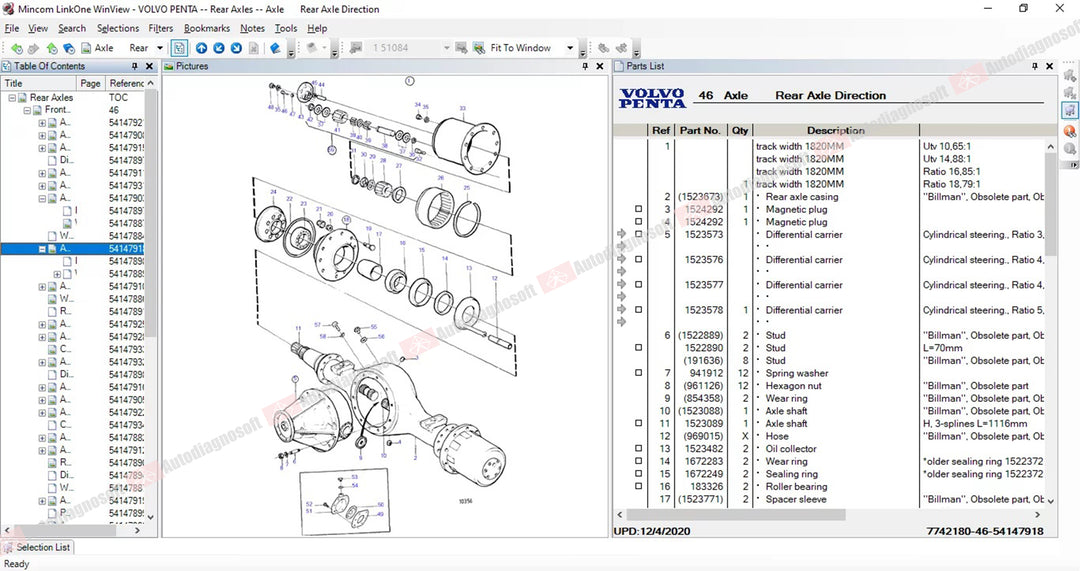Image resolution: width=1080 pixels, height=571 pixels.
Task: Click the blue history navigation icon
Action: point(69,48)
